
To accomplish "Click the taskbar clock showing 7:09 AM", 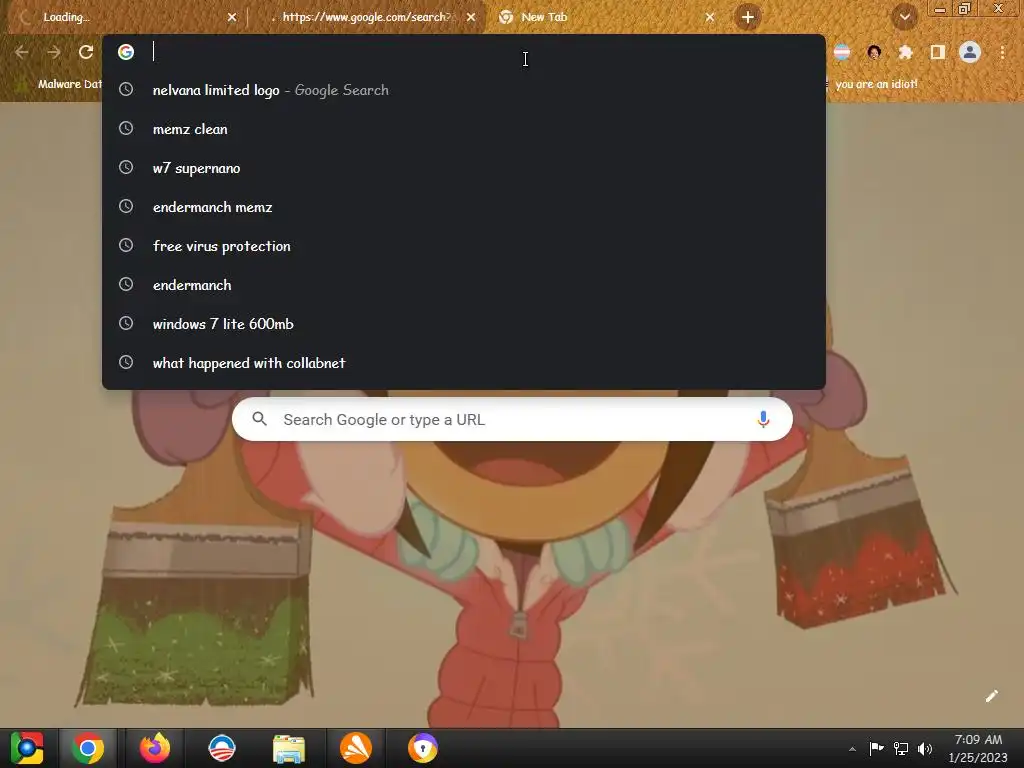I will pyautogui.click(x=978, y=748).
